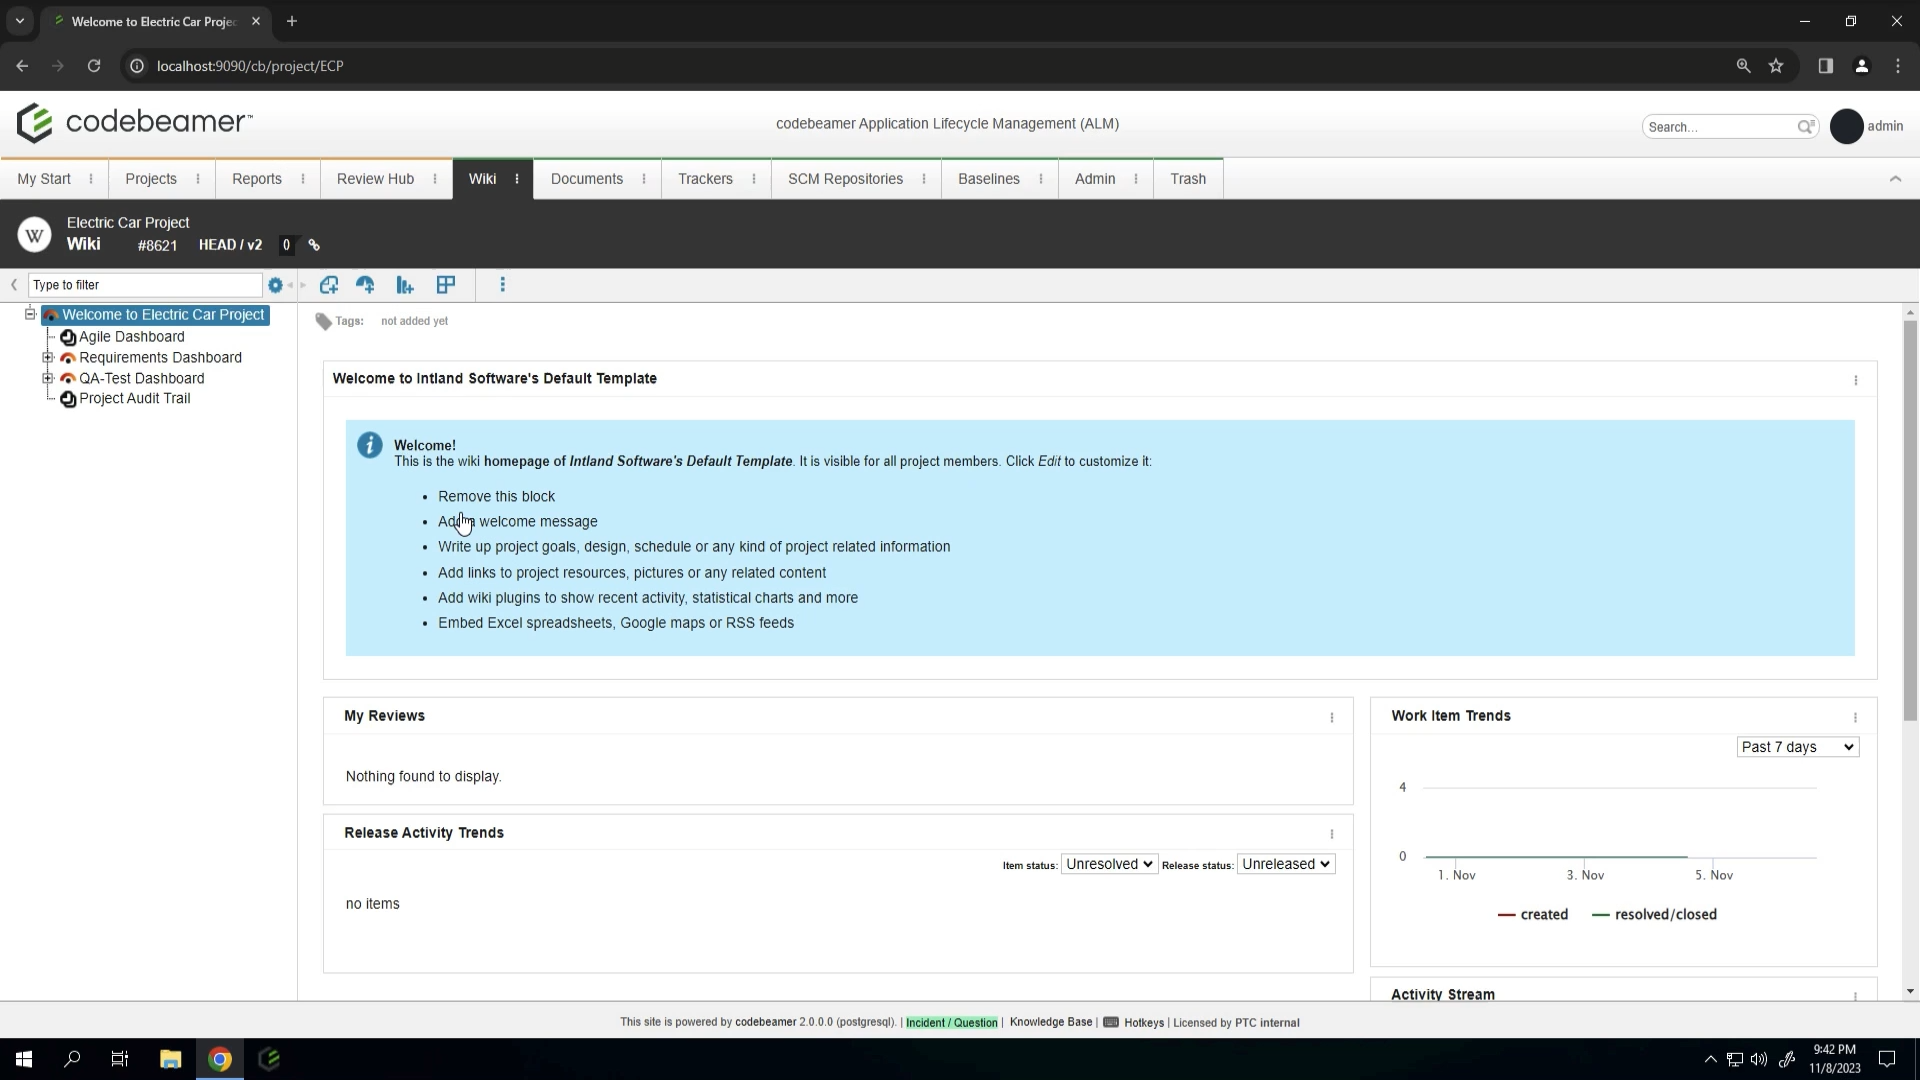Click the Wiki round W icon
Screen dimensions: 1920x1080
click(34, 235)
